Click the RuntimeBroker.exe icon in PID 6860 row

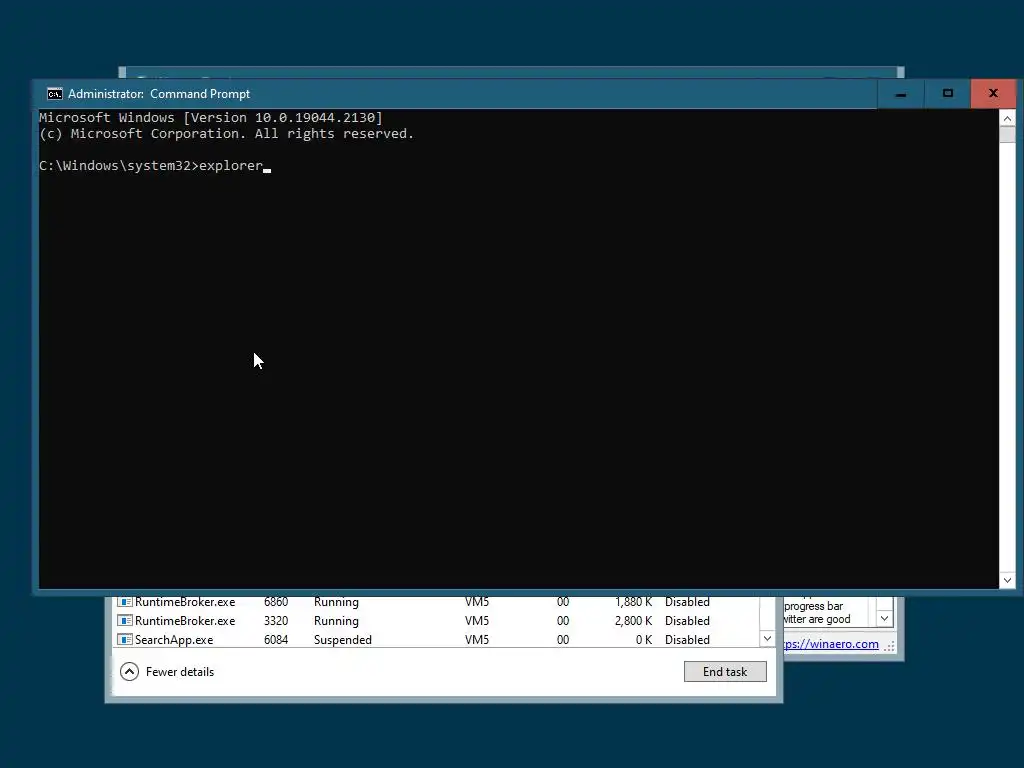[x=125, y=601]
